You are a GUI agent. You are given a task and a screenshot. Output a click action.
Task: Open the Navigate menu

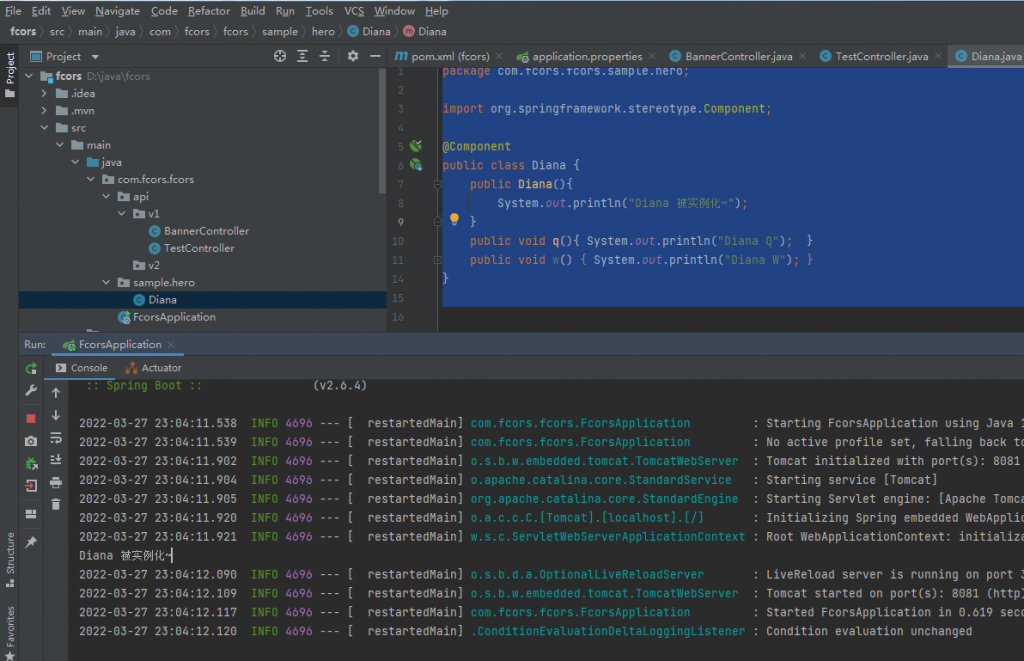[x=118, y=11]
